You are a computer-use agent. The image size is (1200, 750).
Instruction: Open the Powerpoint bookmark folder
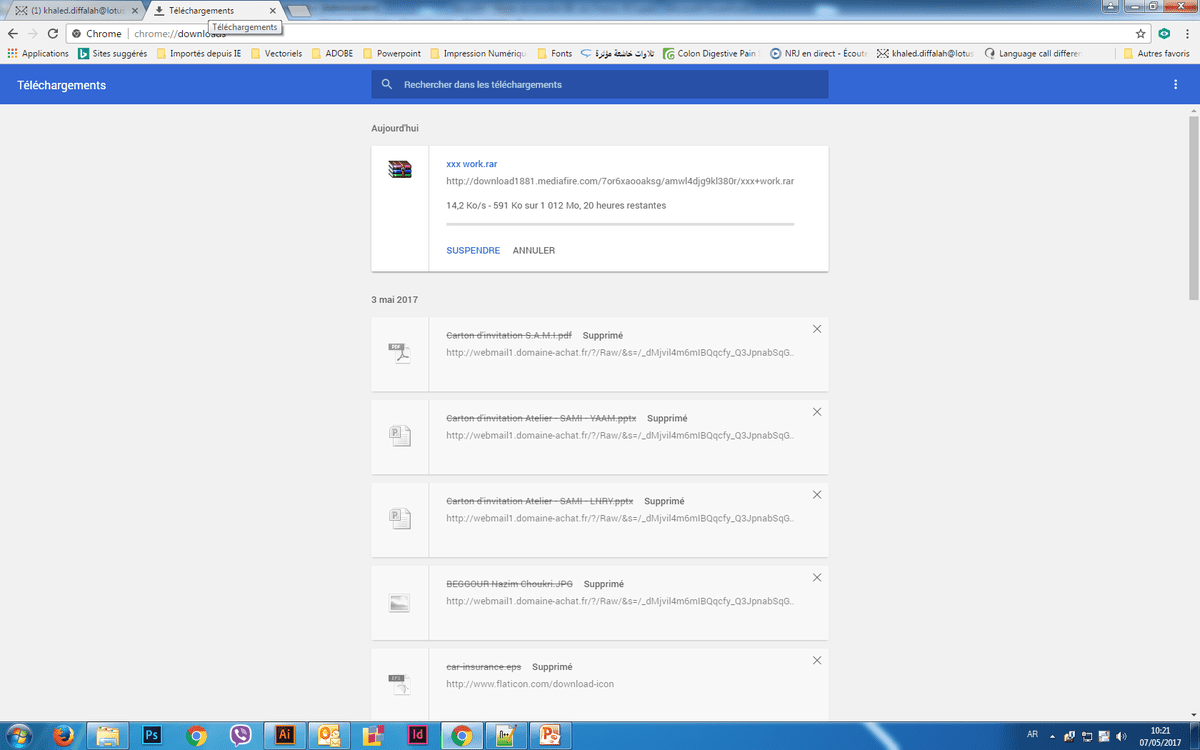pyautogui.click(x=394, y=54)
